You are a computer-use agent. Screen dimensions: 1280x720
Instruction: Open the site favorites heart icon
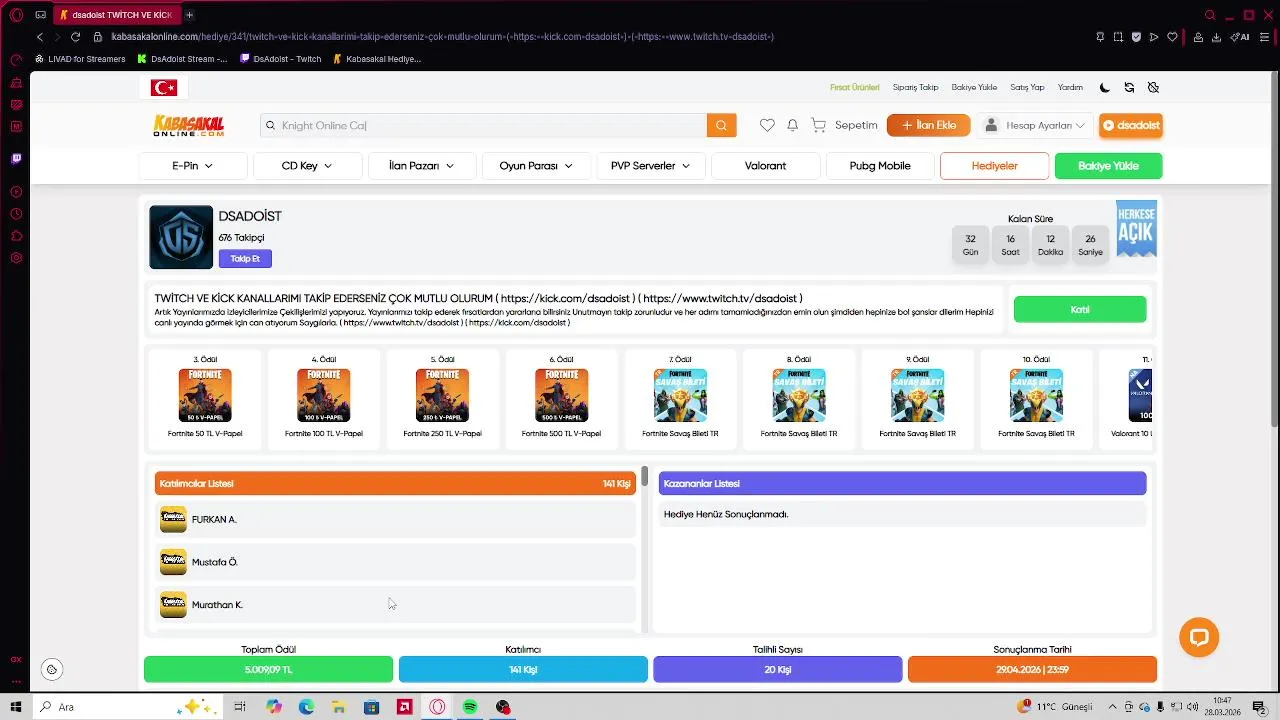[x=767, y=125]
